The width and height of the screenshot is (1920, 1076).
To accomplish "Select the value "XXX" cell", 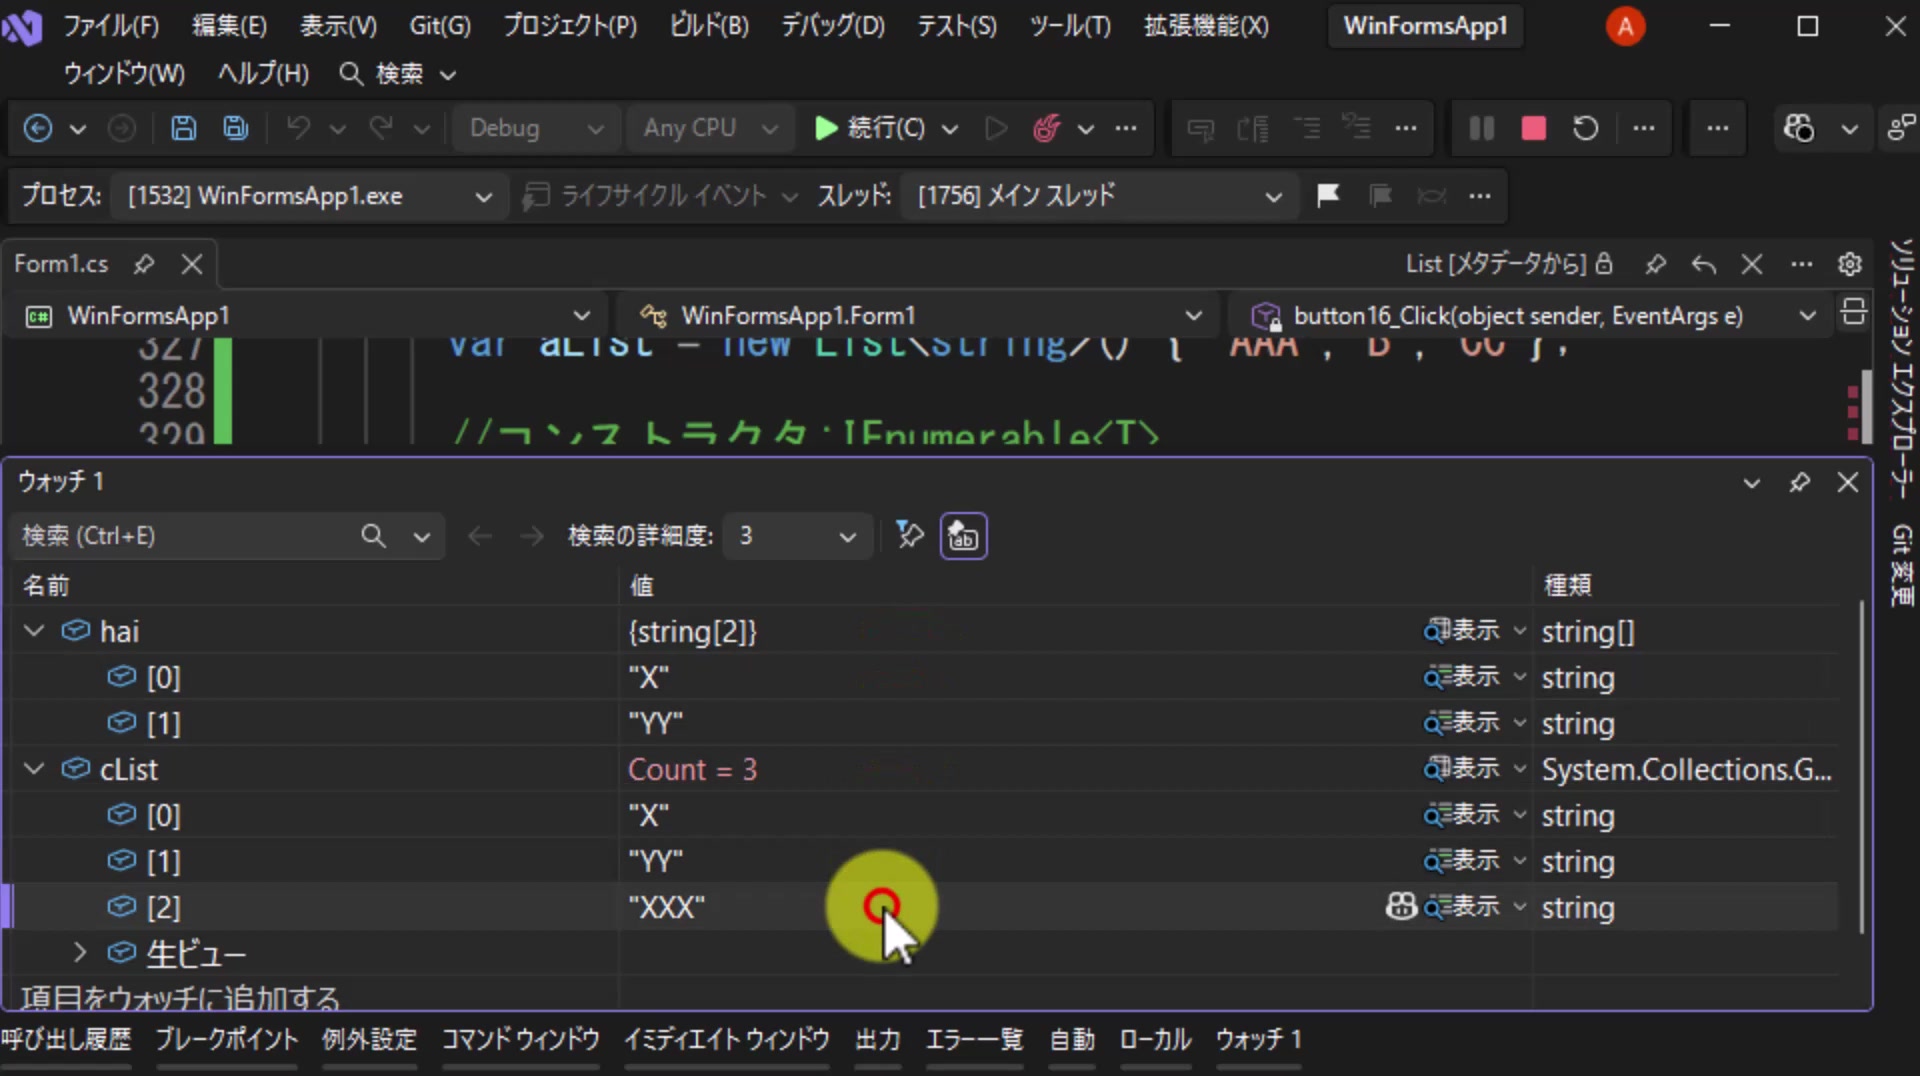I will (667, 907).
